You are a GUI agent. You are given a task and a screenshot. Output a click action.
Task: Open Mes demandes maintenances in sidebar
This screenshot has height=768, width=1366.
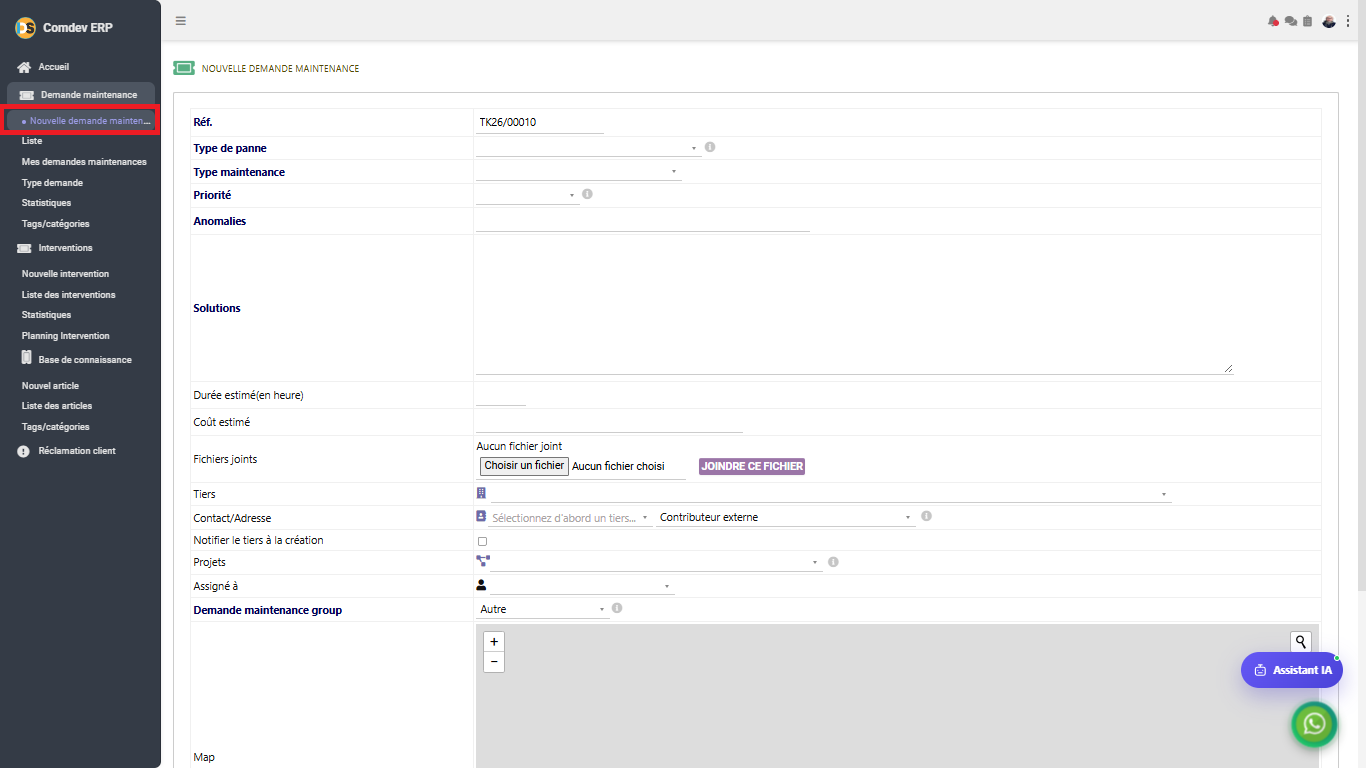tap(84, 162)
